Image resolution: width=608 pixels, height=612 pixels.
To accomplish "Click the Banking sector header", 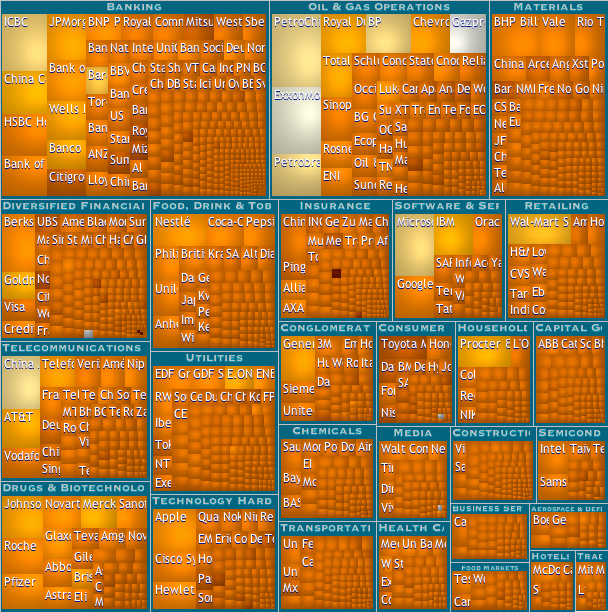I will (134, 7).
